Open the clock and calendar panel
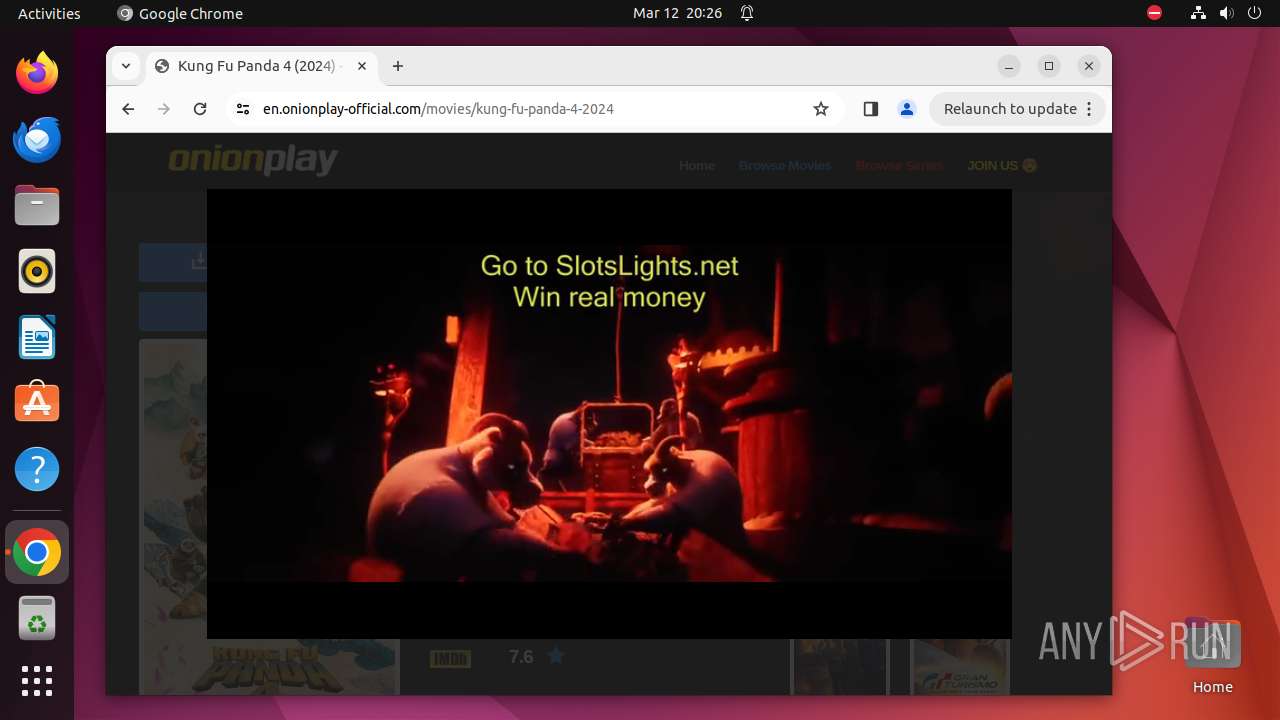The image size is (1280, 720). pos(677,13)
